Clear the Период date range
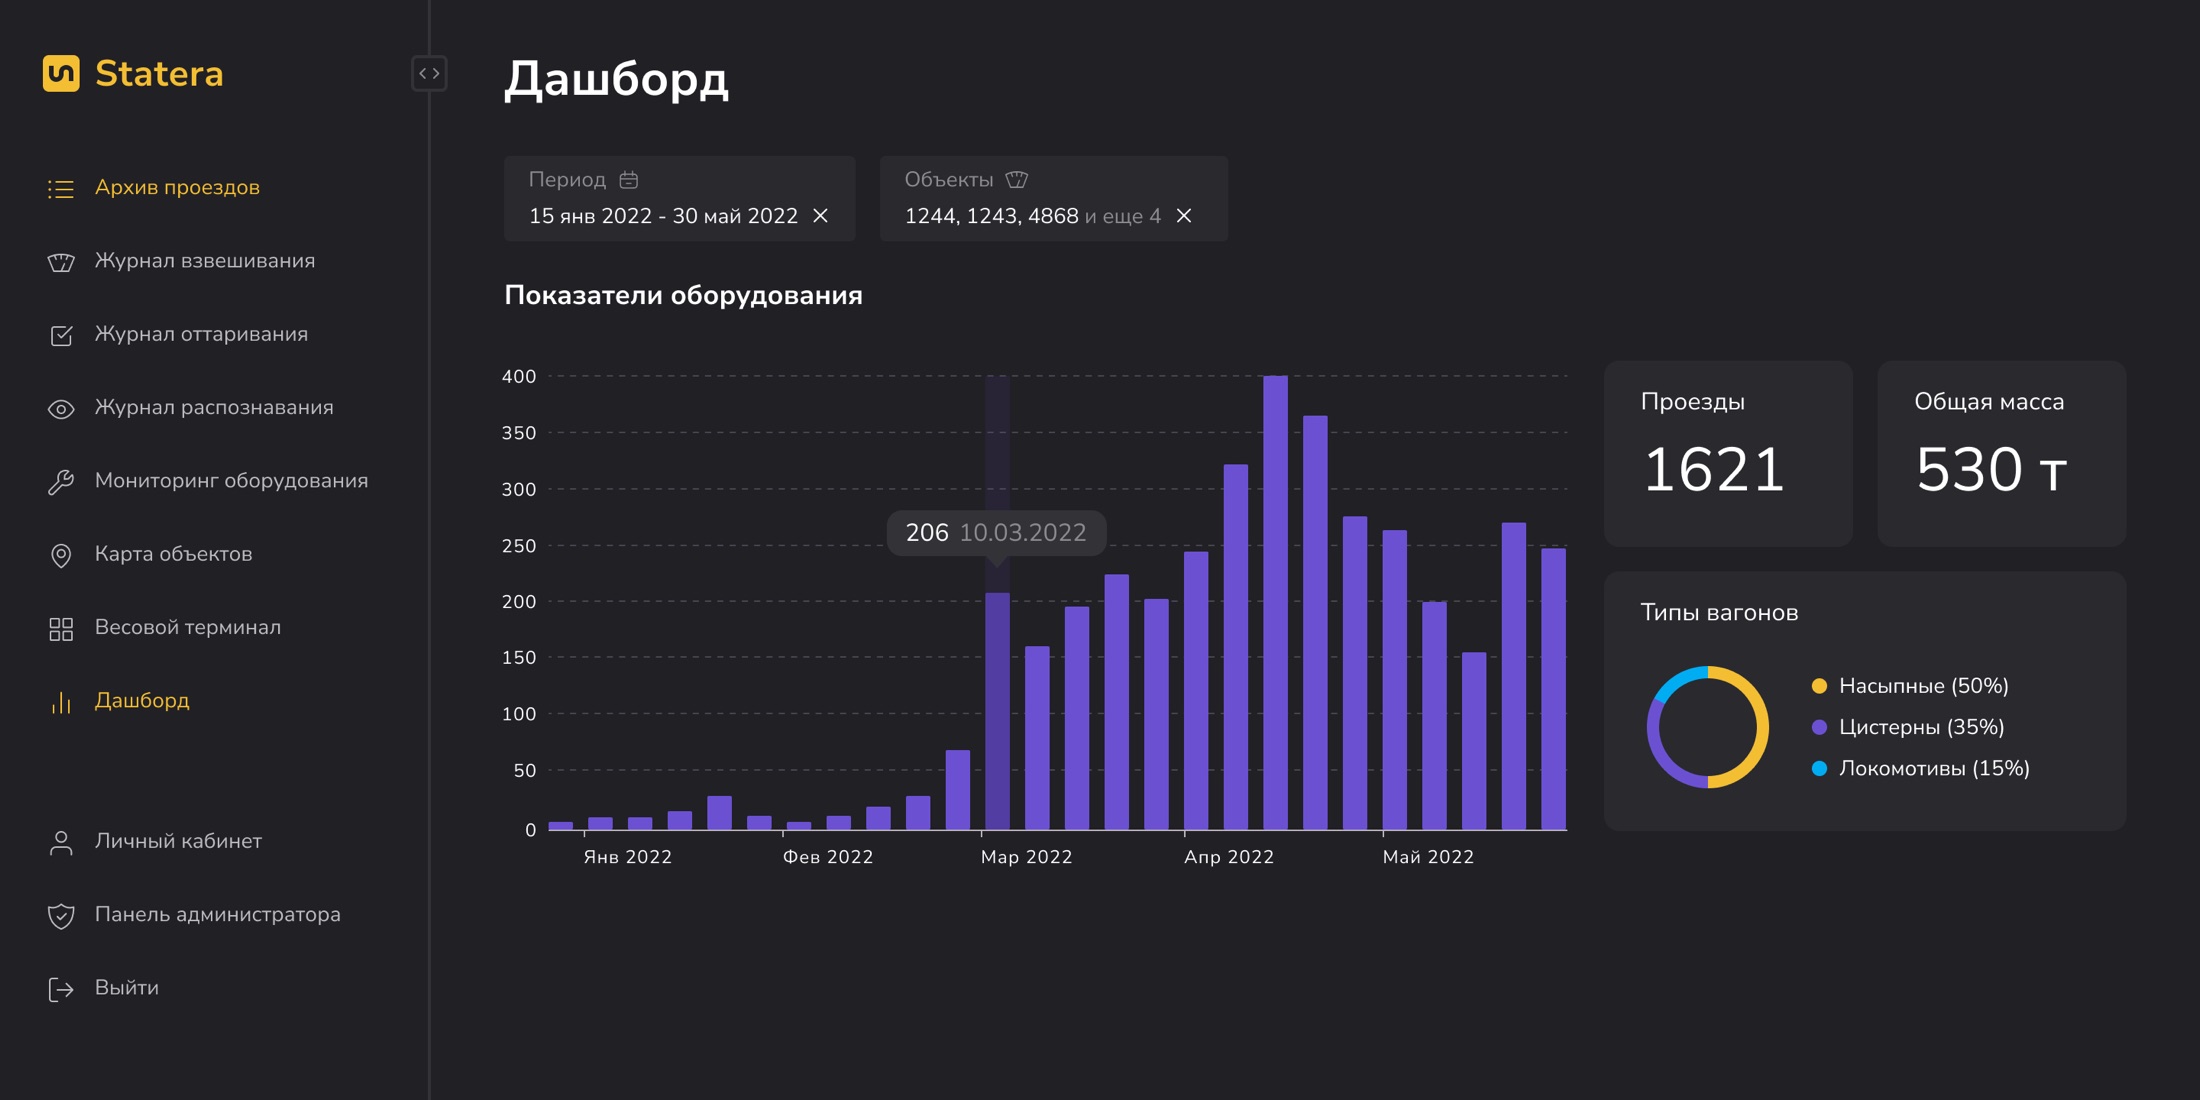This screenshot has height=1100, width=2200. [821, 216]
